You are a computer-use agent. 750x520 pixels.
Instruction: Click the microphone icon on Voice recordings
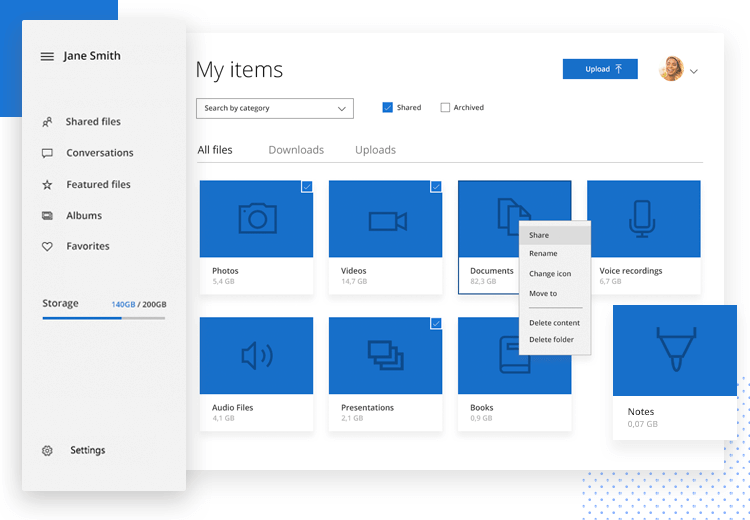point(641,219)
